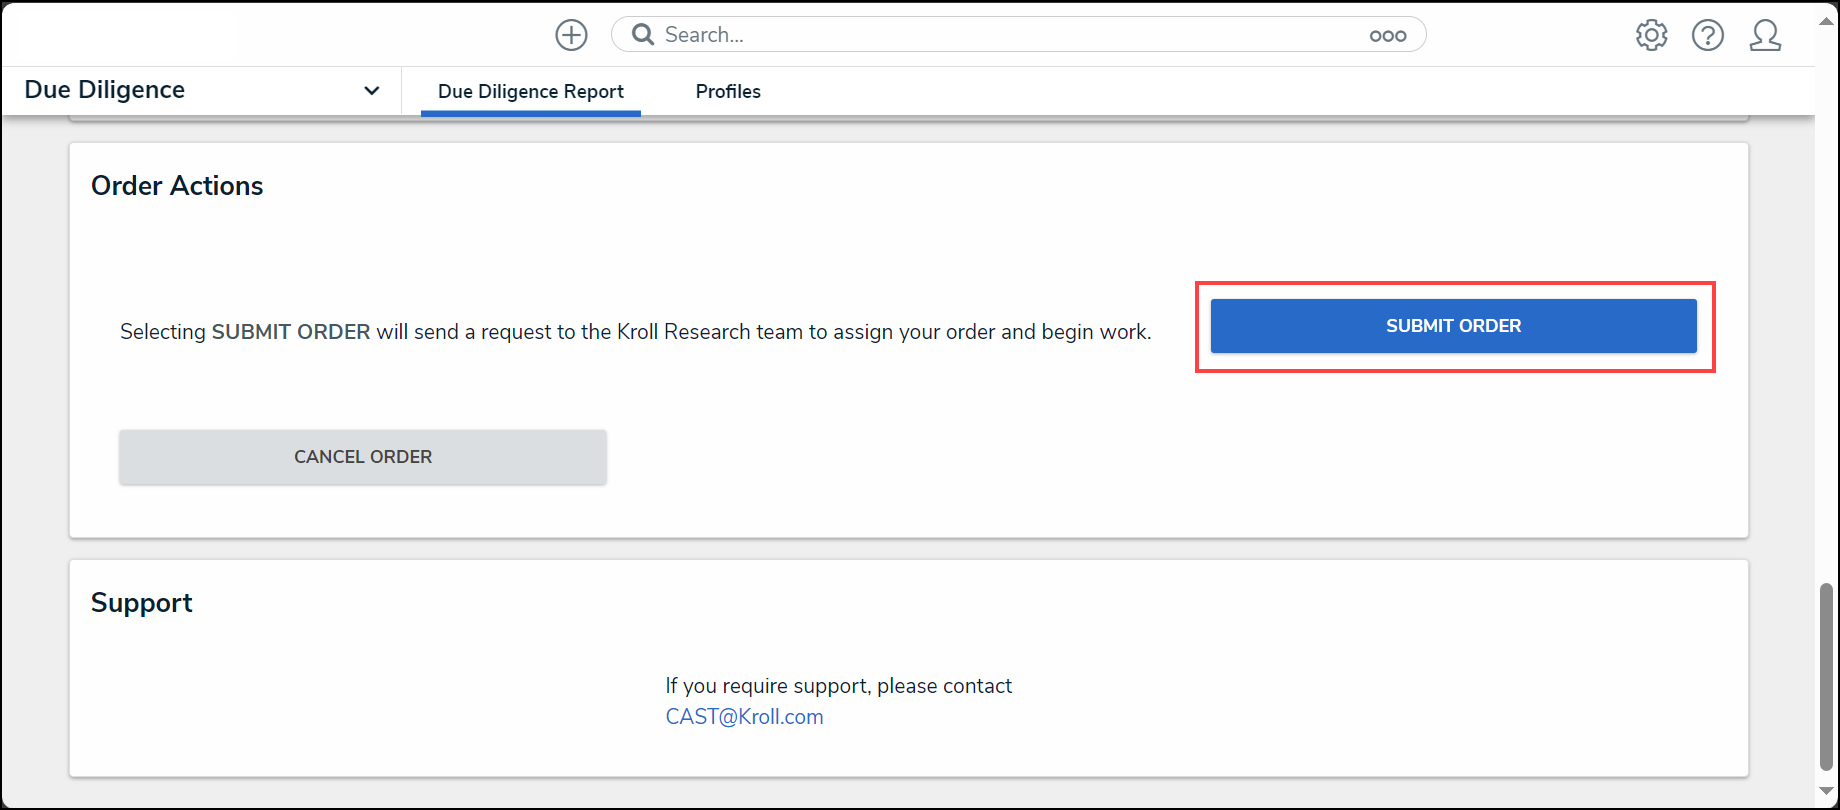The image size is (1840, 810).
Task: Open the Due Diligence application name selector
Action: pyautogui.click(x=201, y=90)
